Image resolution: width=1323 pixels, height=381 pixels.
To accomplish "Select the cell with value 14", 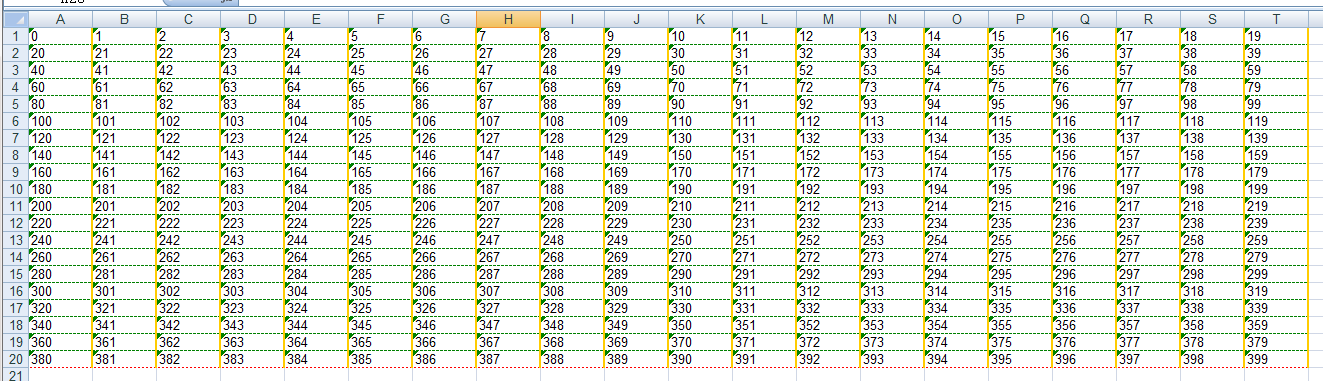I will (x=956, y=36).
